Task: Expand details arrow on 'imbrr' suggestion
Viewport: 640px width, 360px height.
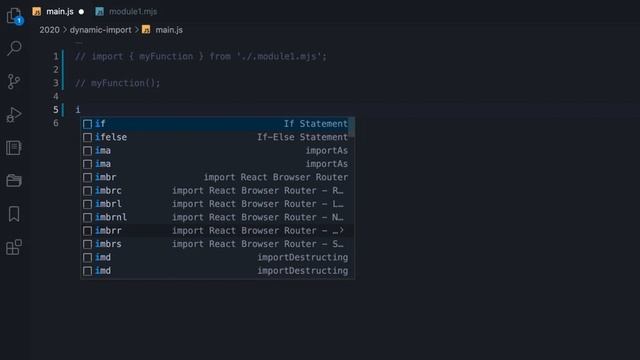Action: tap(341, 231)
